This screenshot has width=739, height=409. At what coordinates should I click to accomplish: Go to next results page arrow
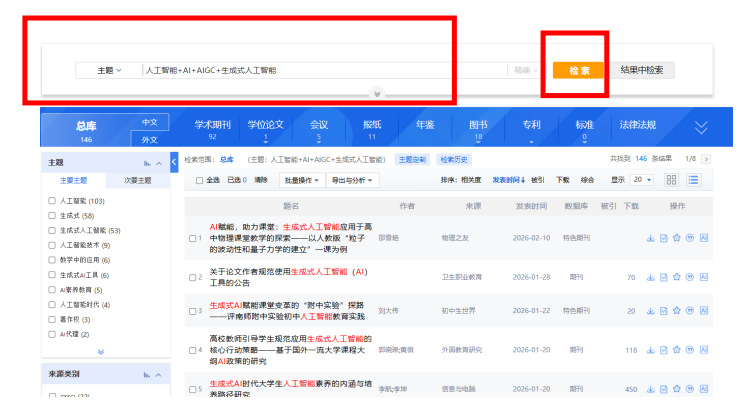(706, 159)
